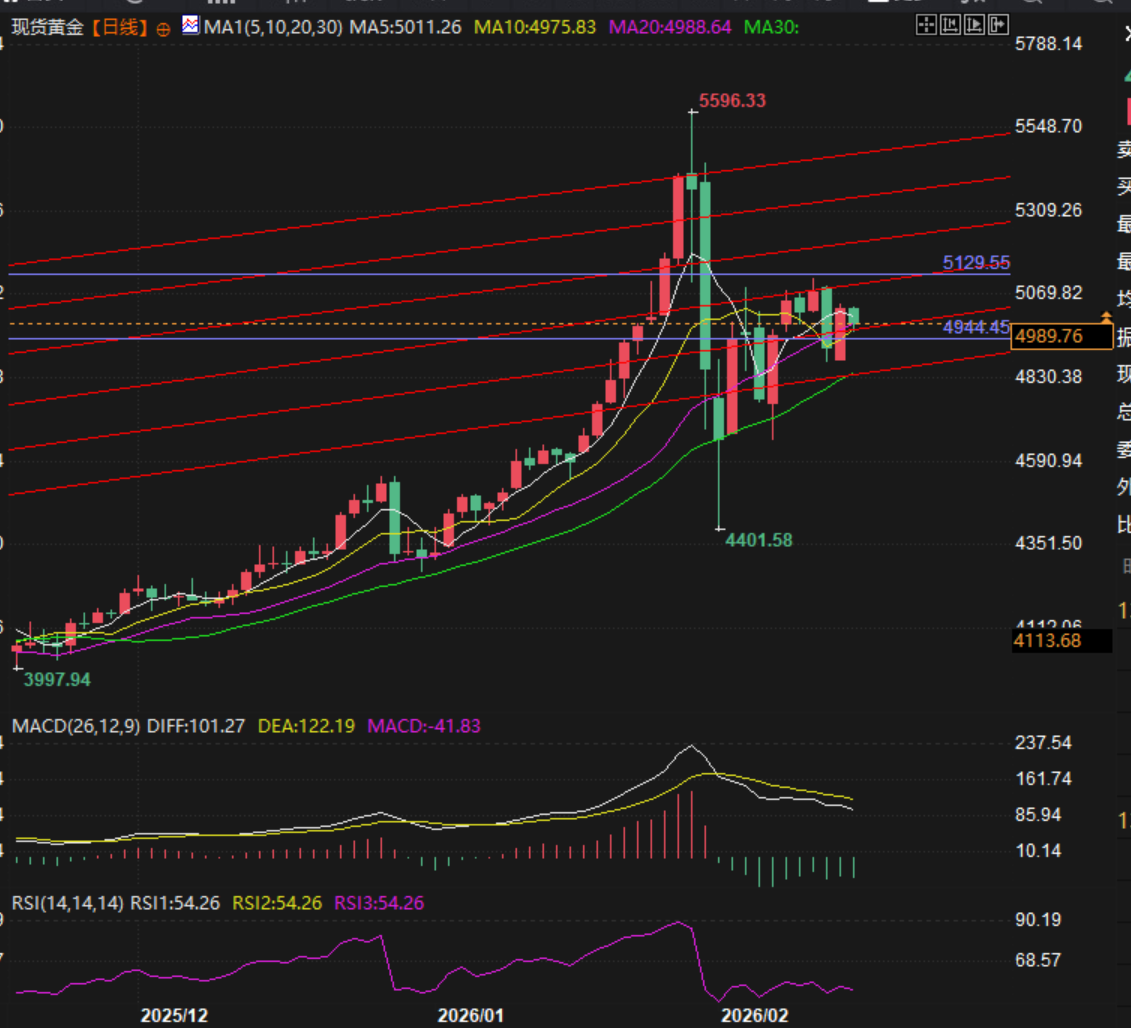Click the small orange arrow above current price tag
The image size is (1131, 1028).
[1106, 317]
